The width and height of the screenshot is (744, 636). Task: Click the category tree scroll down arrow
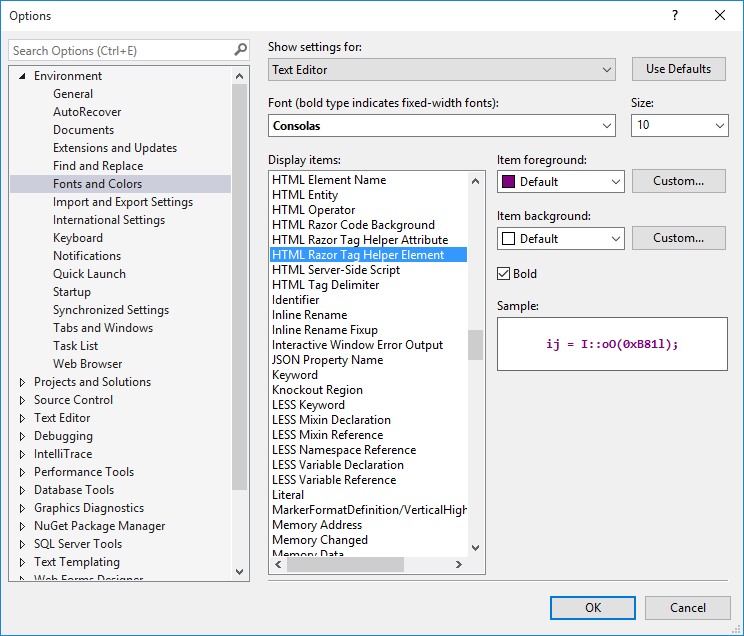pyautogui.click(x=240, y=572)
